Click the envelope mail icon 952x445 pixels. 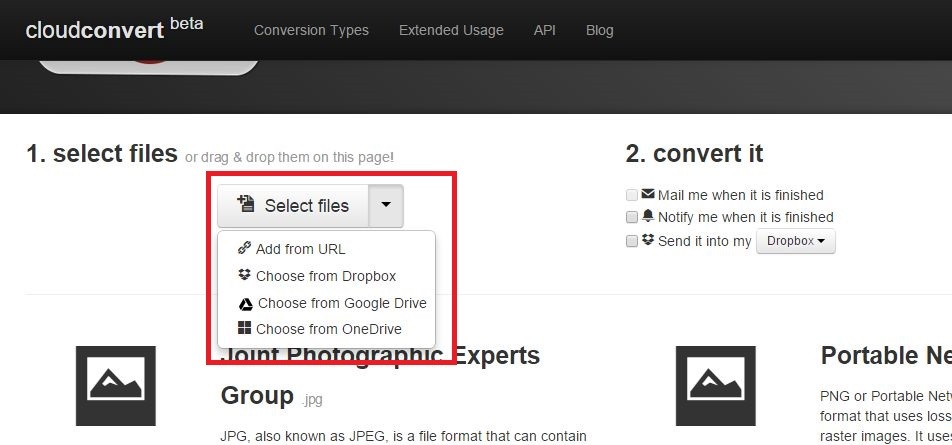click(x=648, y=194)
